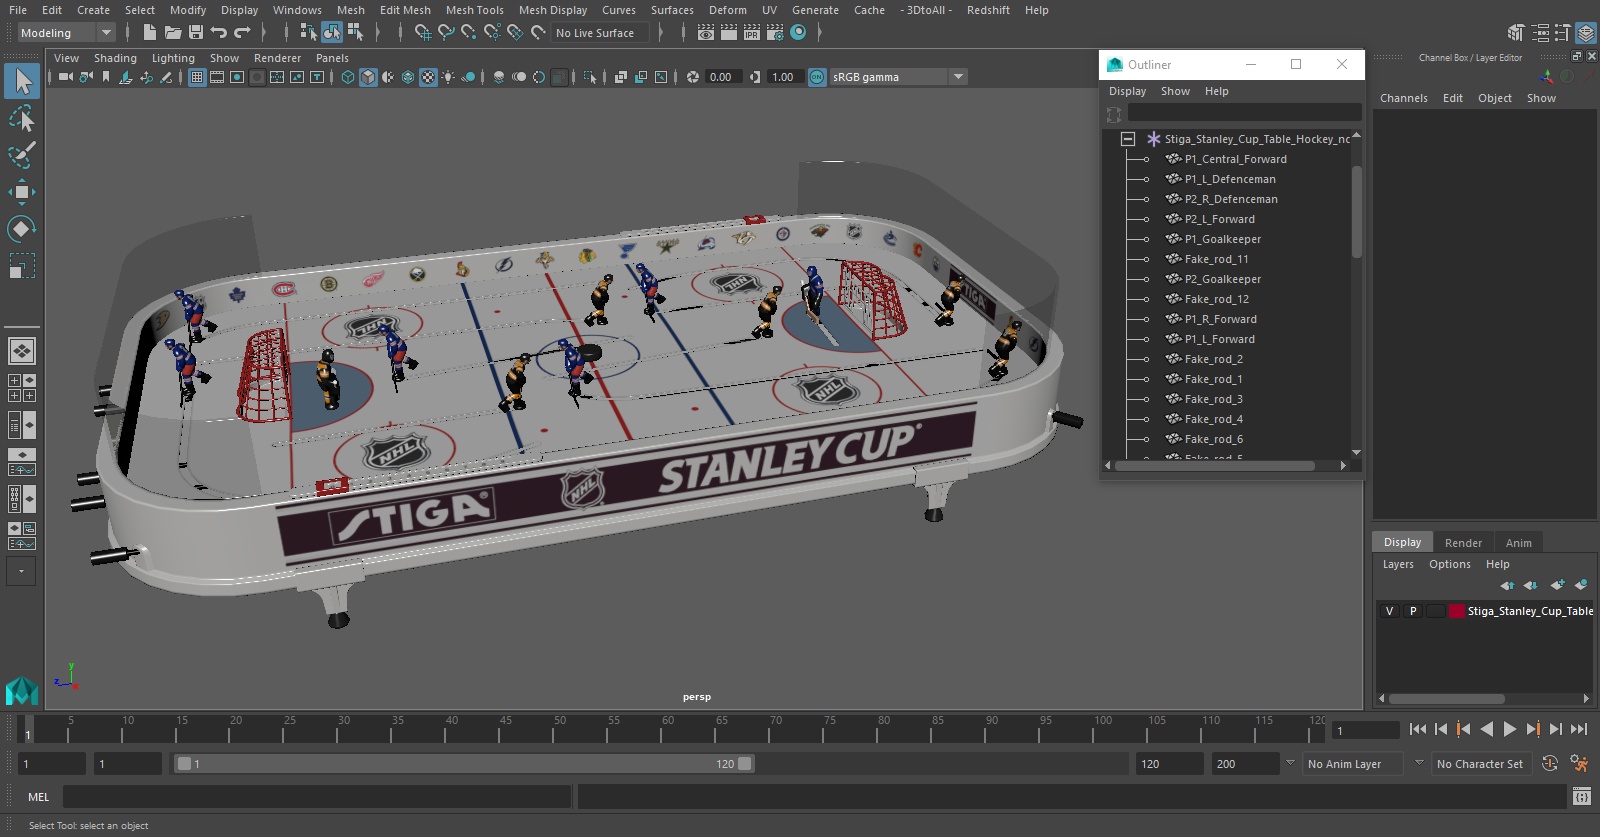Viewport: 1600px width, 837px height.
Task: Choose the Rotate tool in toolbox
Action: [22, 229]
